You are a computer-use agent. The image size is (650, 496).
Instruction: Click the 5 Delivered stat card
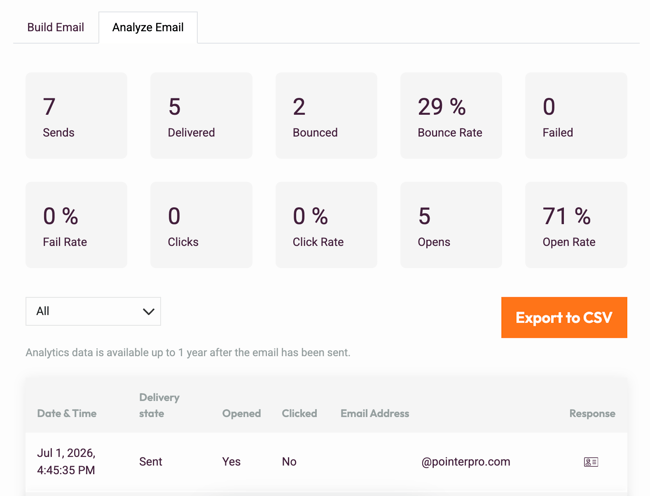coord(201,116)
